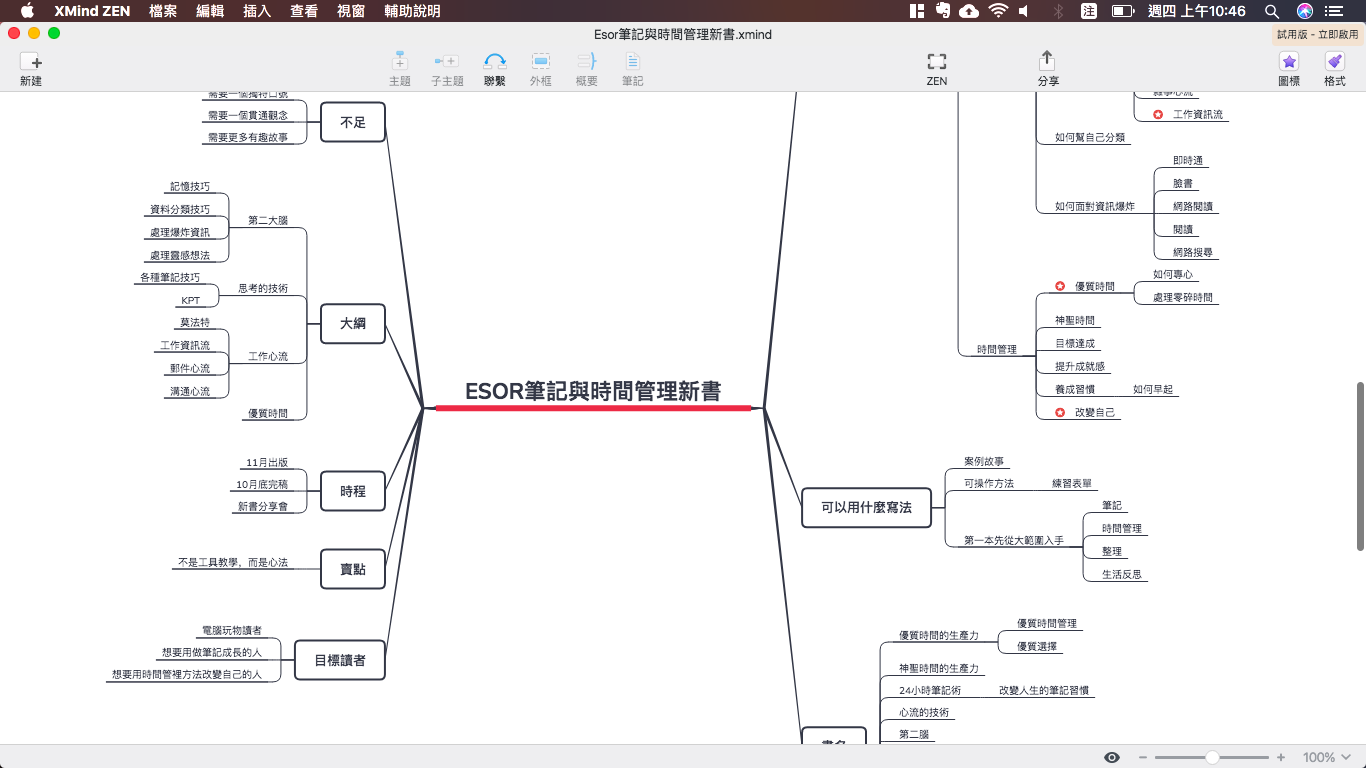Select the 思考的技術 subtopic

pos(263,288)
